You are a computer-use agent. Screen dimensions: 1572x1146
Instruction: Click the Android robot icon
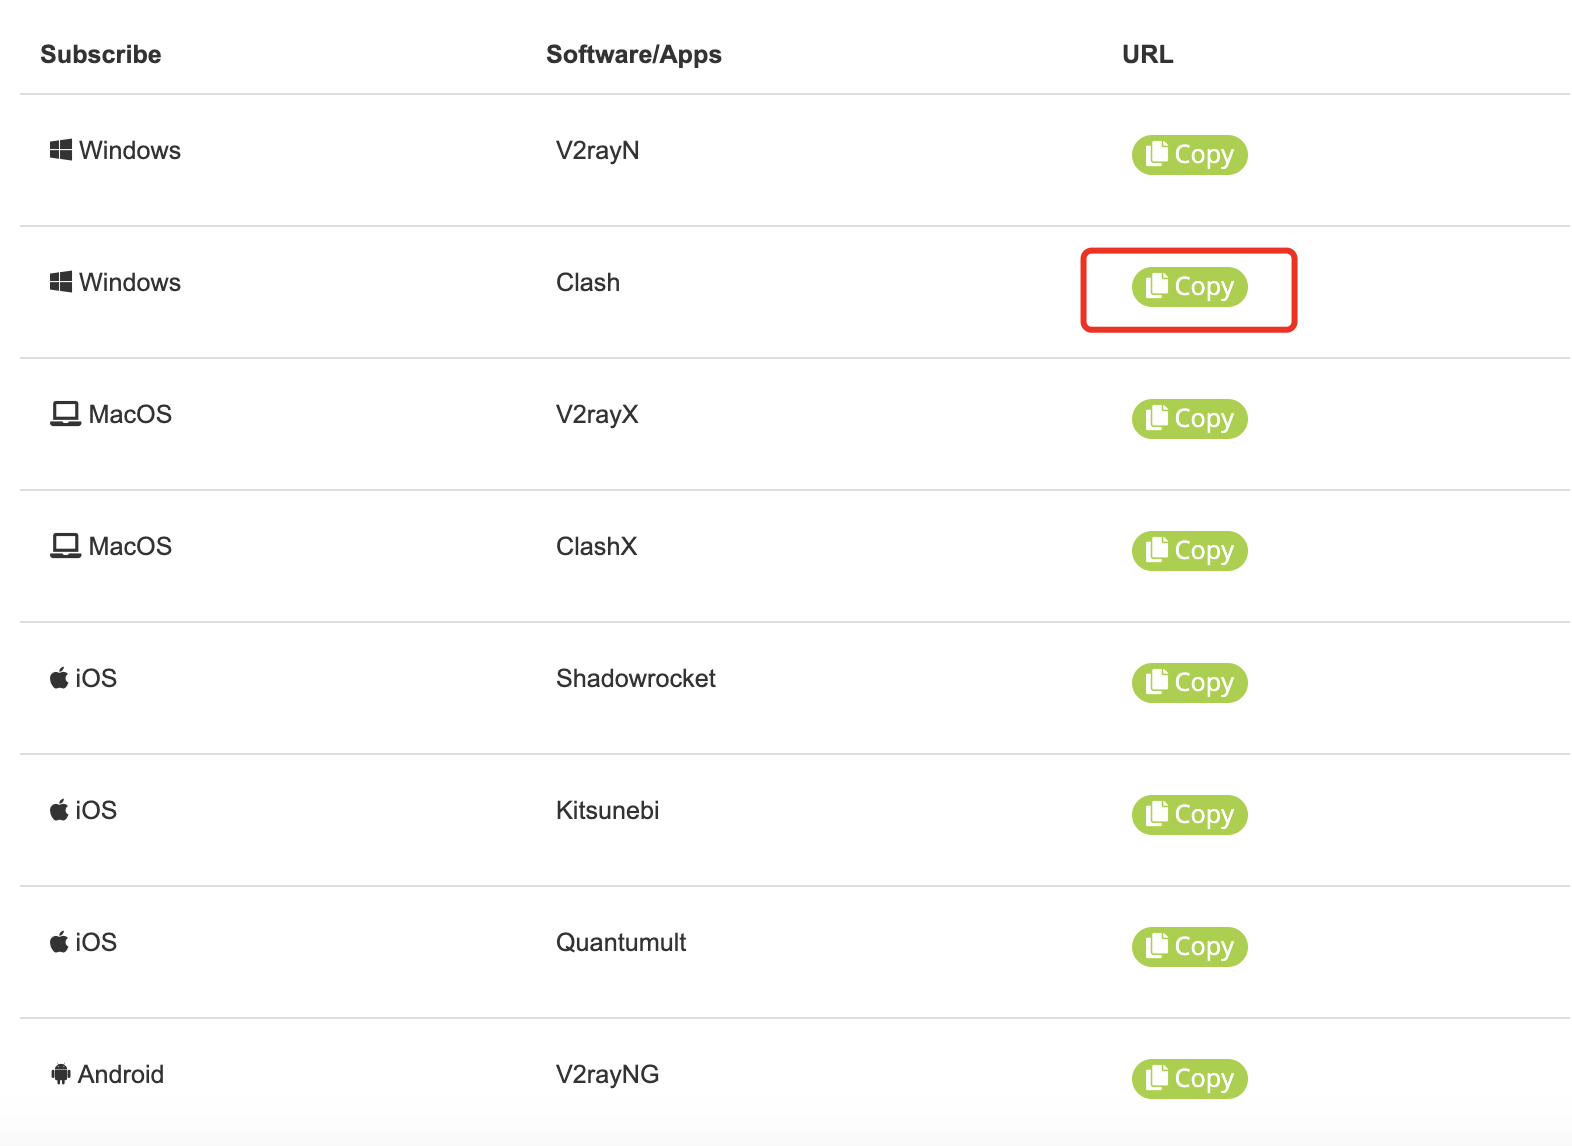[61, 1074]
